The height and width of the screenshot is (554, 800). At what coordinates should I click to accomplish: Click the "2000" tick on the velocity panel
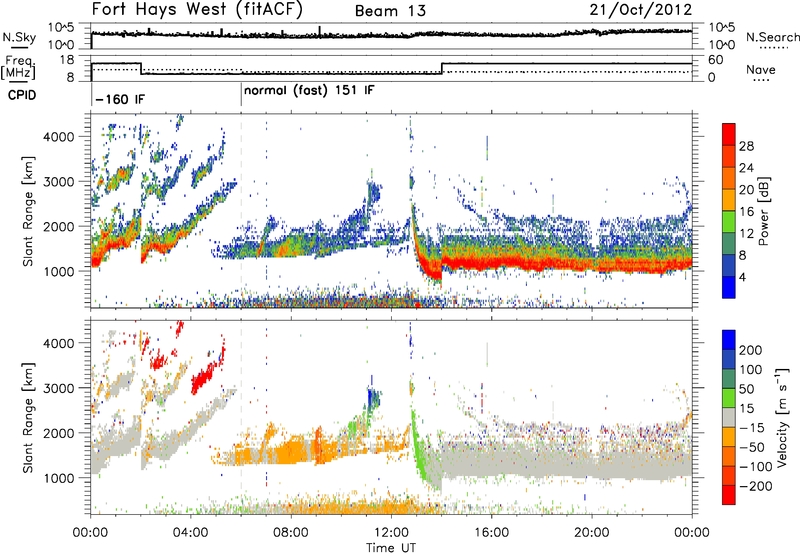pyautogui.click(x=59, y=433)
